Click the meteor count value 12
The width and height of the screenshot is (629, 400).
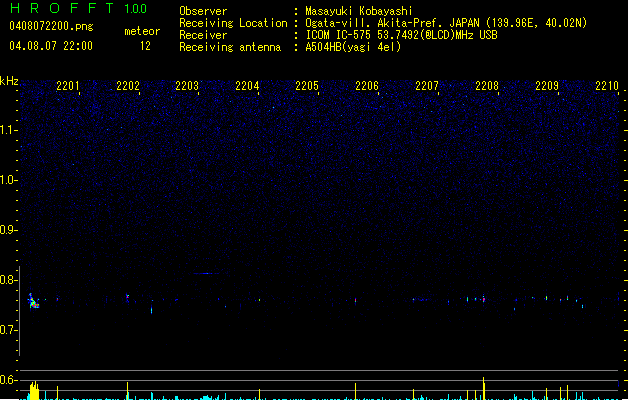coord(145,46)
